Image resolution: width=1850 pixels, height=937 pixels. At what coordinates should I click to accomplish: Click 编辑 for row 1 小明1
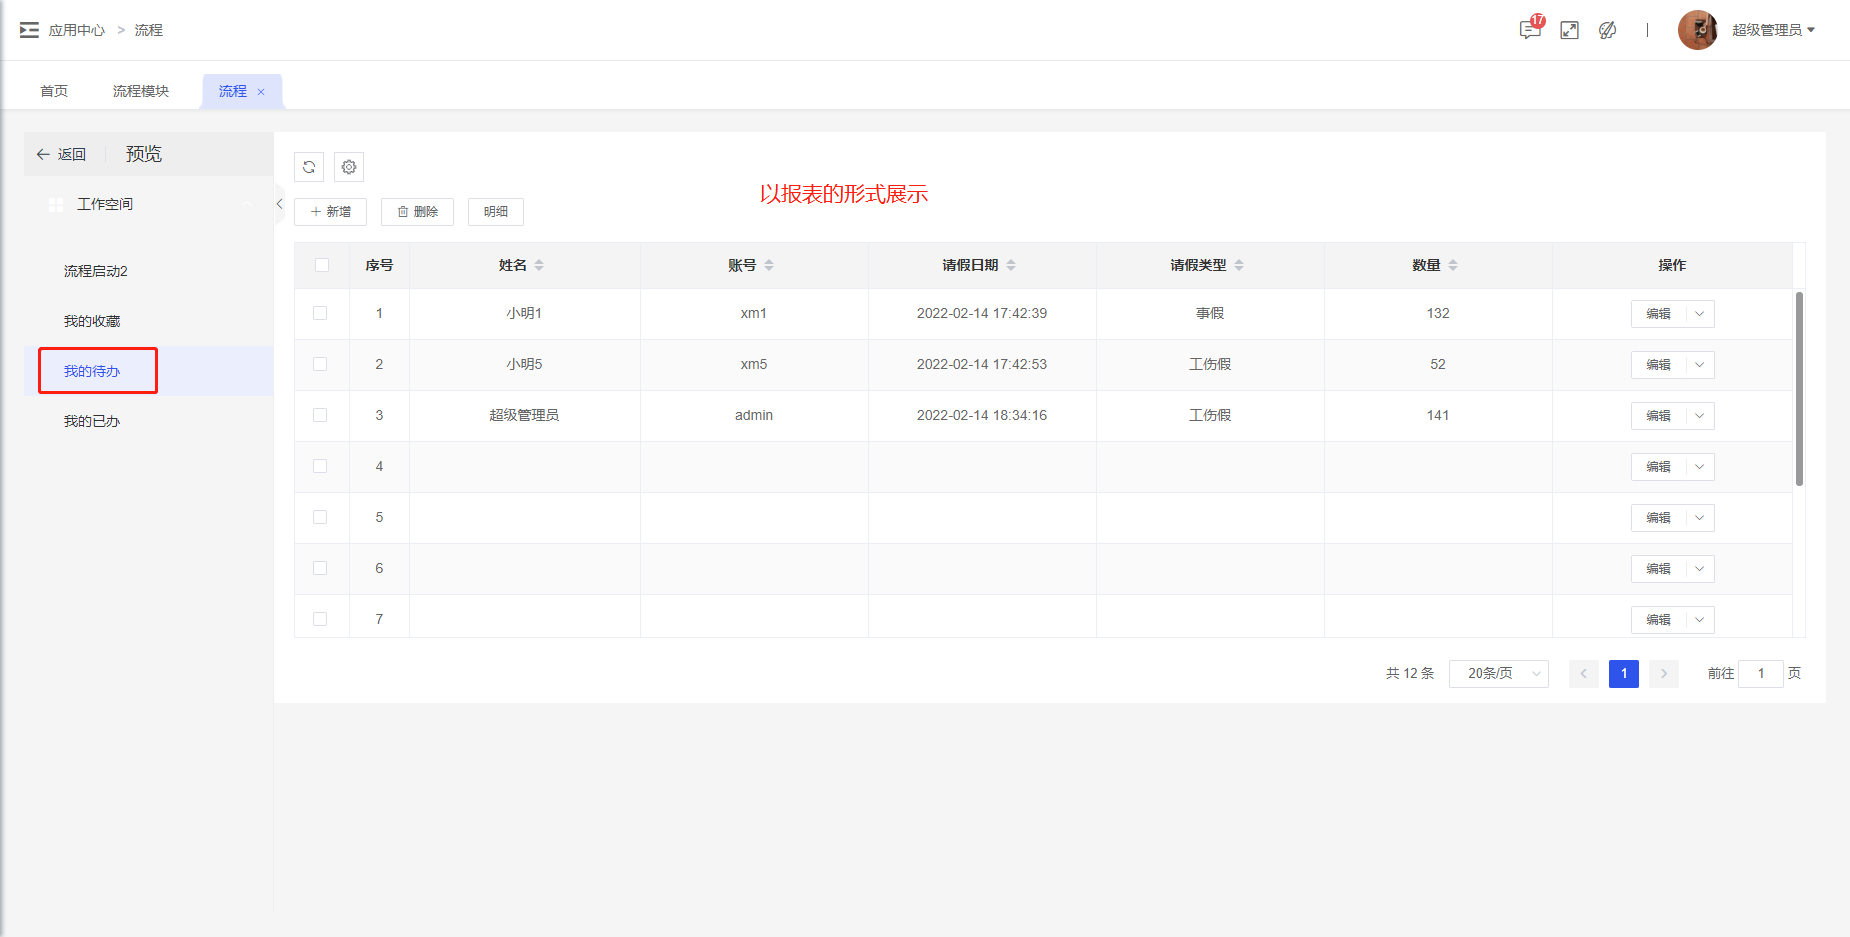[x=1659, y=314]
